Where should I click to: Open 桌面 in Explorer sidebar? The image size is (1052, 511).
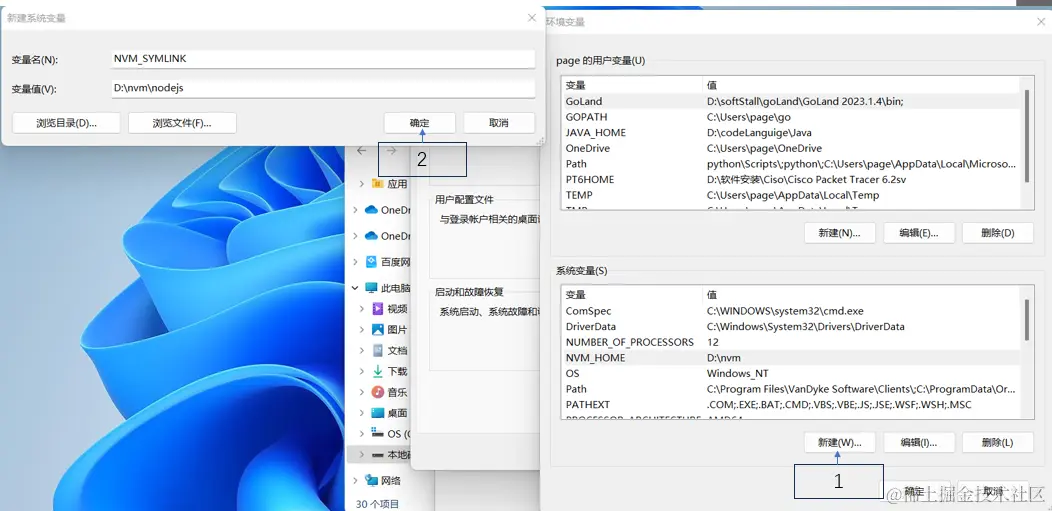coord(397,413)
